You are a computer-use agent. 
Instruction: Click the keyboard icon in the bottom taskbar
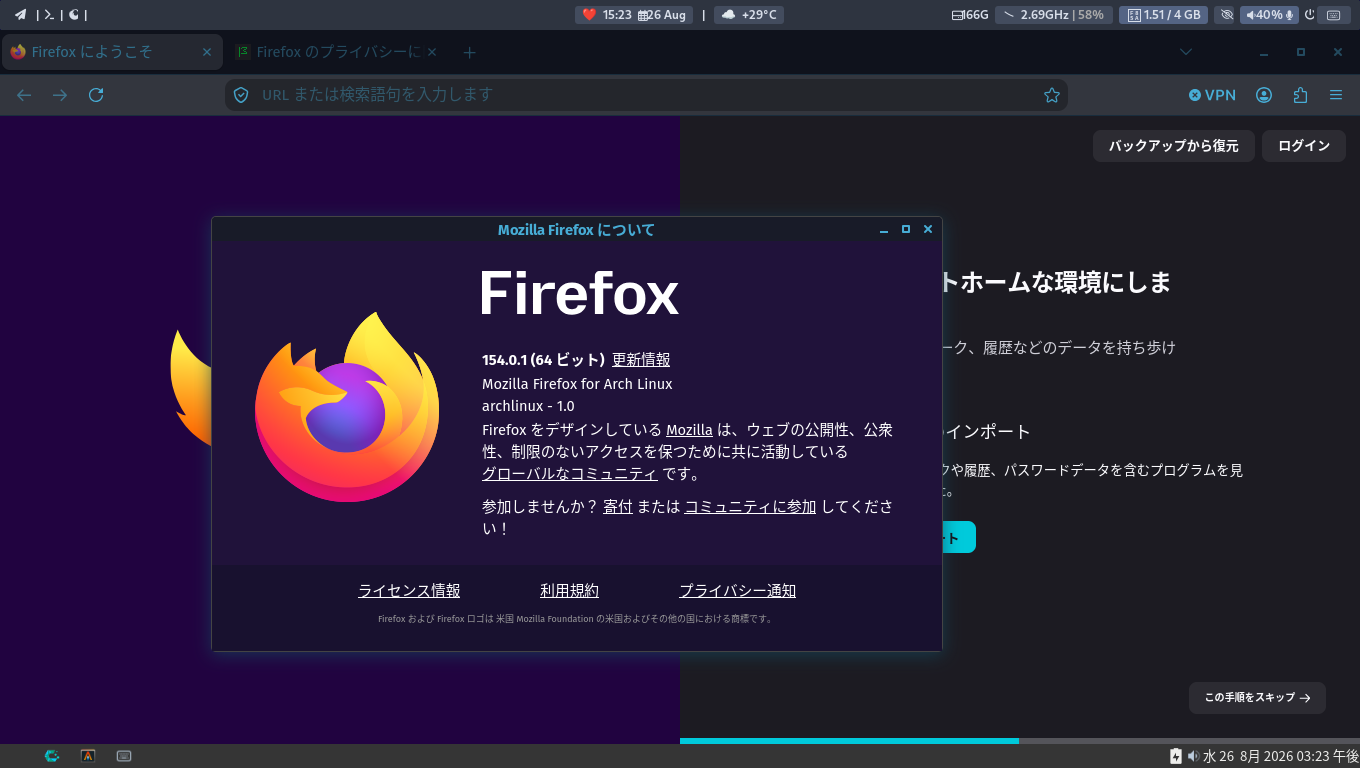pyautogui.click(x=124, y=756)
